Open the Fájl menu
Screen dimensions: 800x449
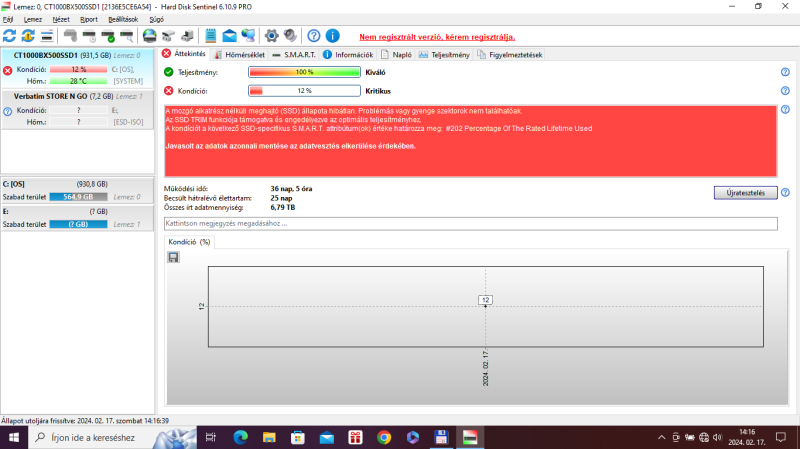pyautogui.click(x=8, y=19)
